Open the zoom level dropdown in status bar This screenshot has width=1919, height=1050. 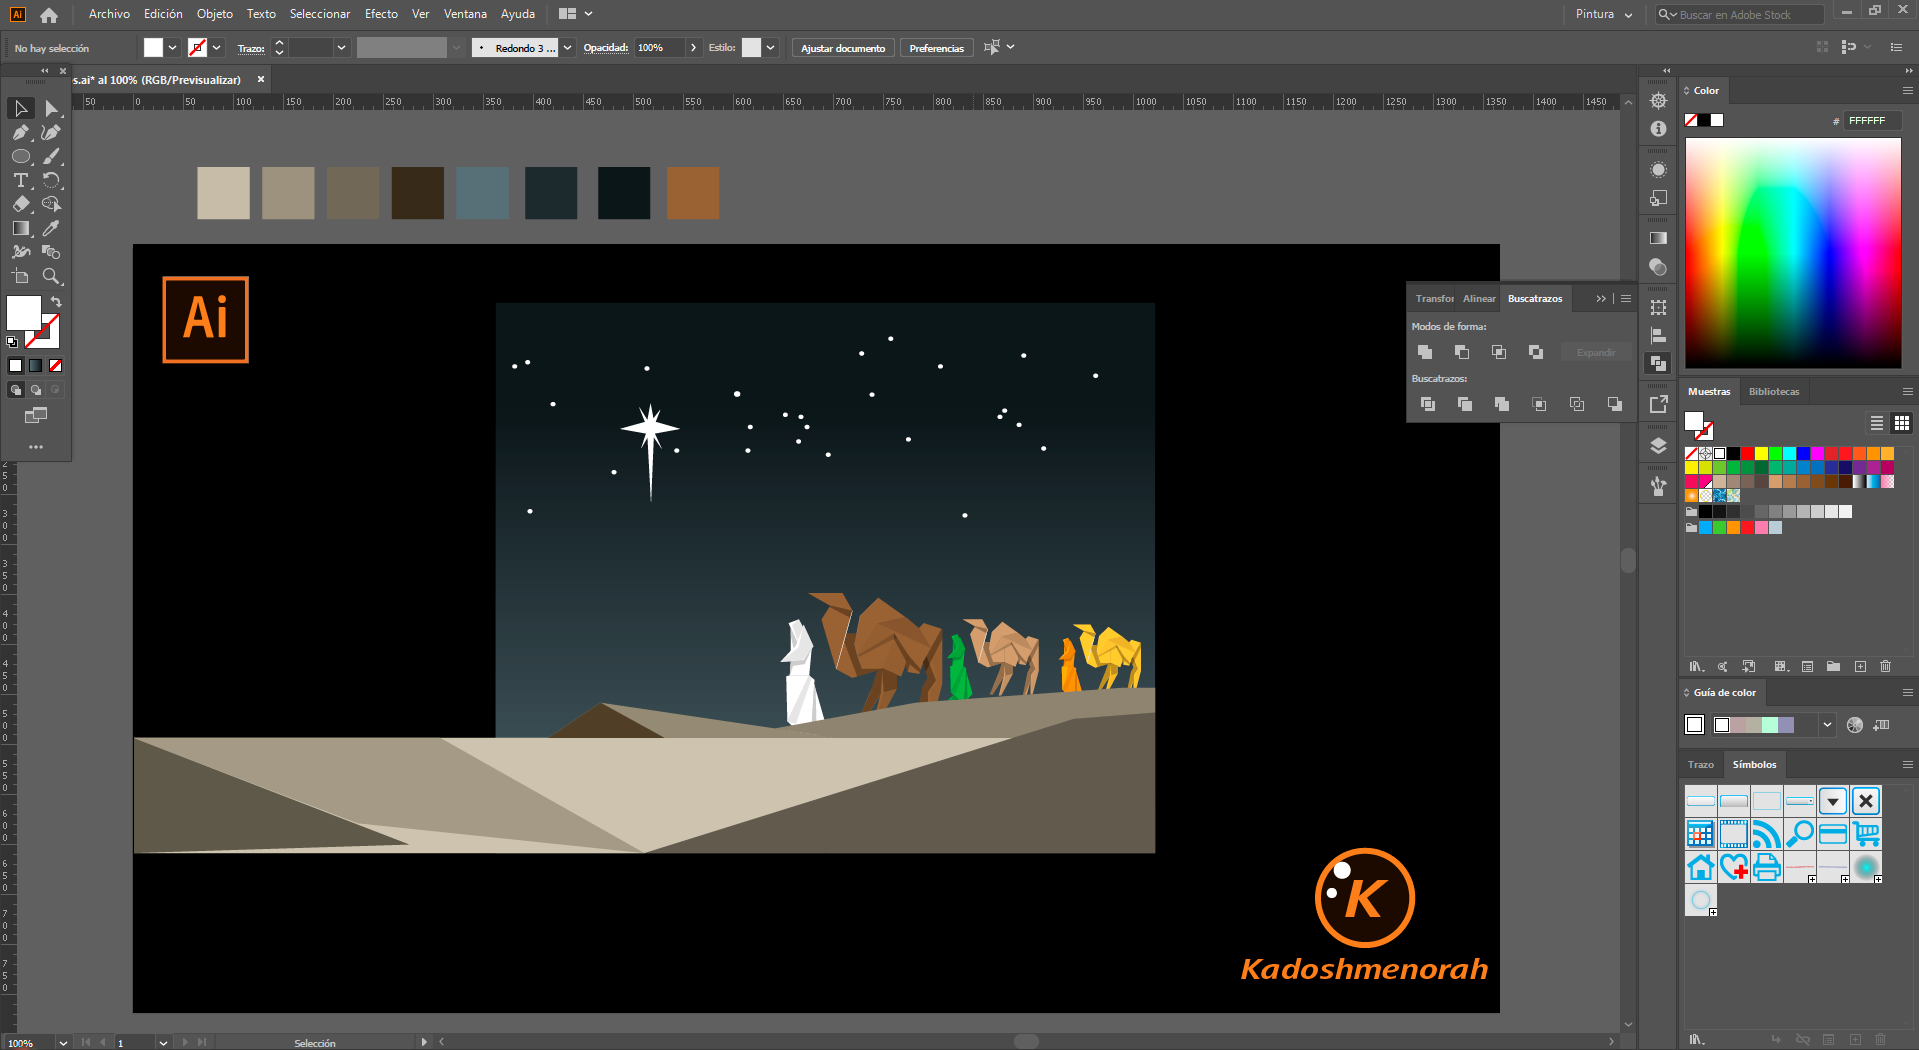pos(63,1042)
